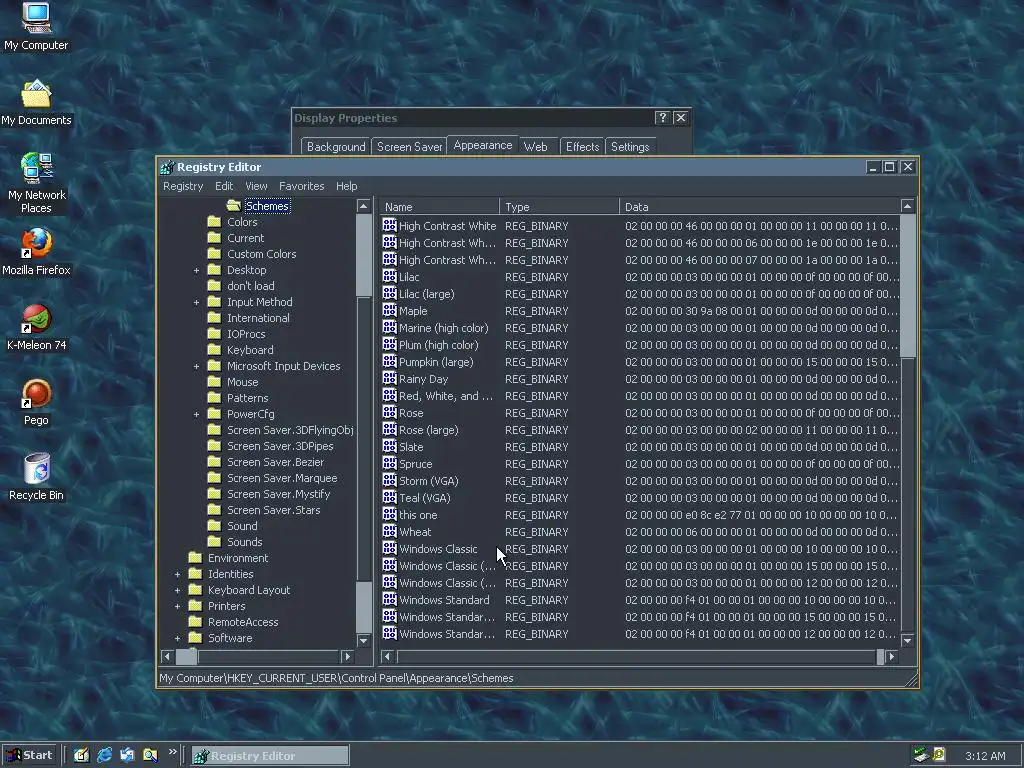Expand the Printers registry key
The width and height of the screenshot is (1024, 768).
(178, 606)
